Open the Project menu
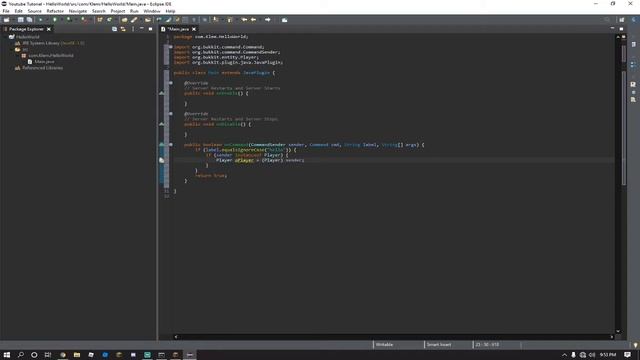The image size is (640, 360). coord(118,11)
